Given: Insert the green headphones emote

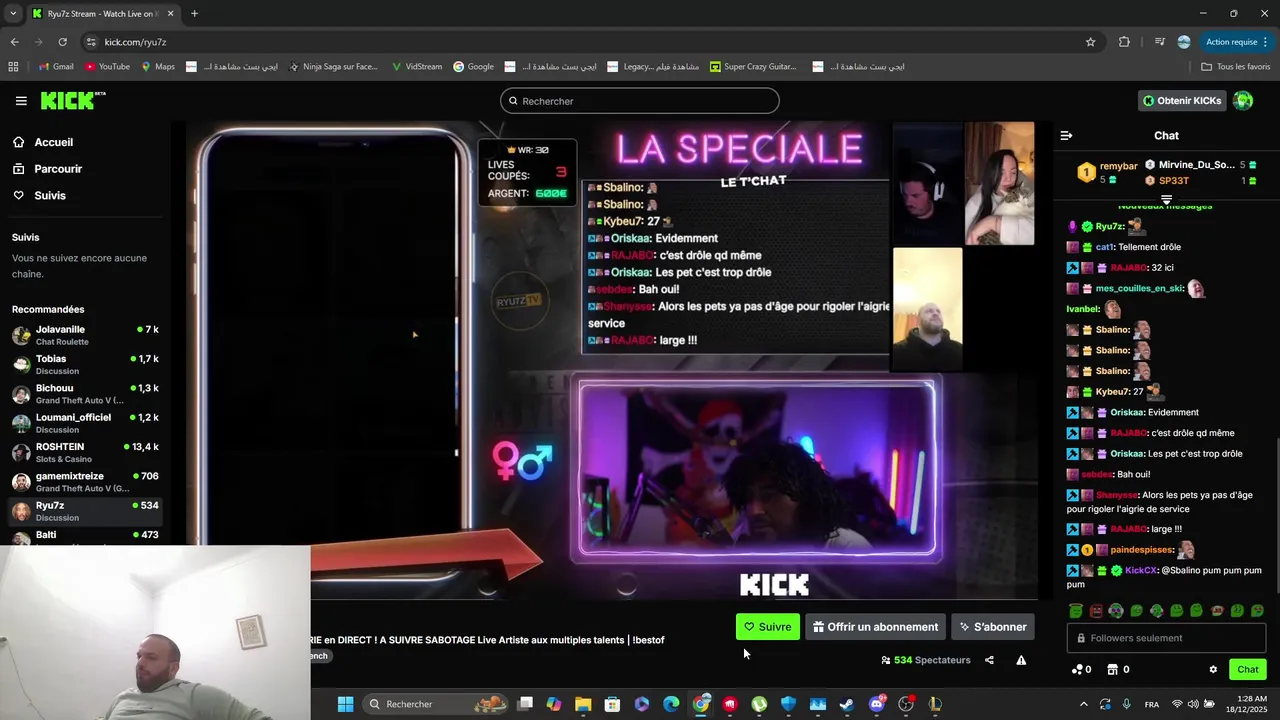Looking at the screenshot, I should tap(1116, 610).
